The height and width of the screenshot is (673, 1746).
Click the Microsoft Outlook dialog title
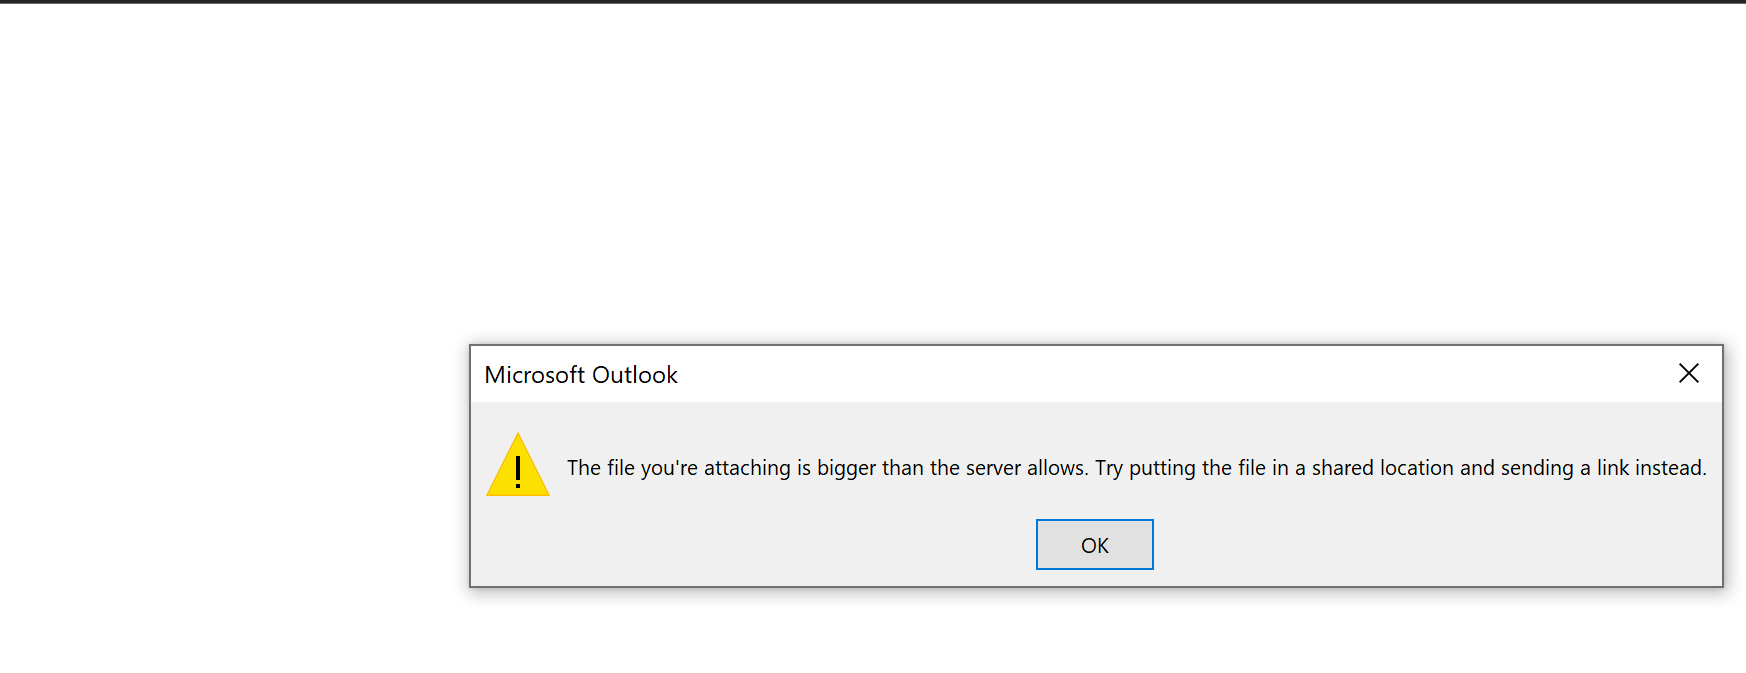click(580, 375)
